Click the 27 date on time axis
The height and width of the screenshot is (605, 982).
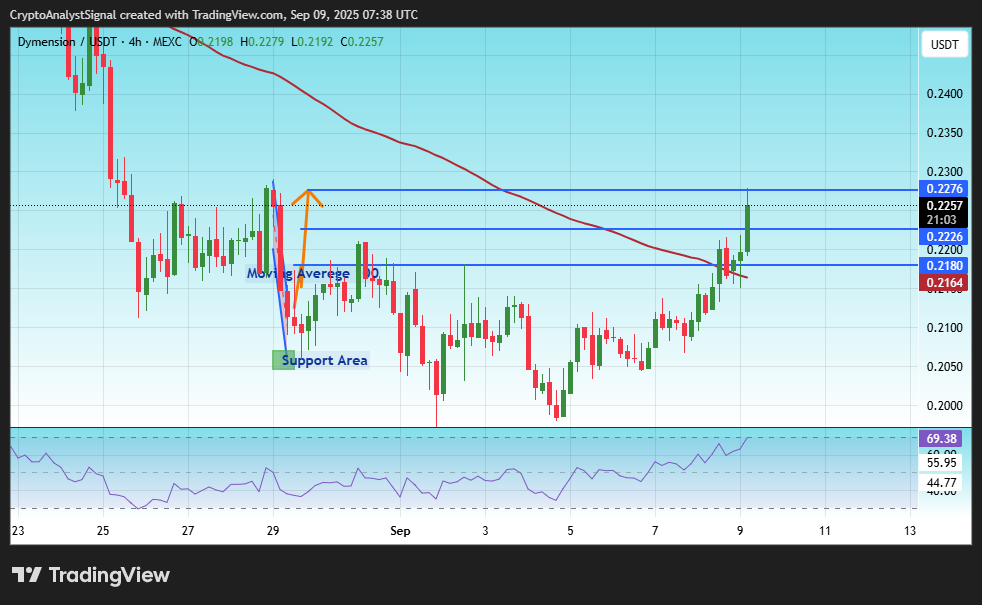click(x=188, y=530)
